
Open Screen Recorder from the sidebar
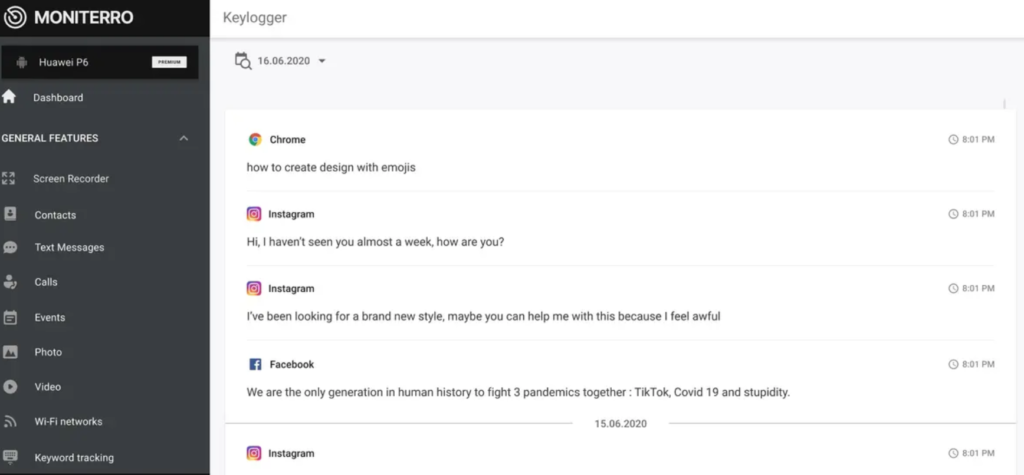point(71,178)
